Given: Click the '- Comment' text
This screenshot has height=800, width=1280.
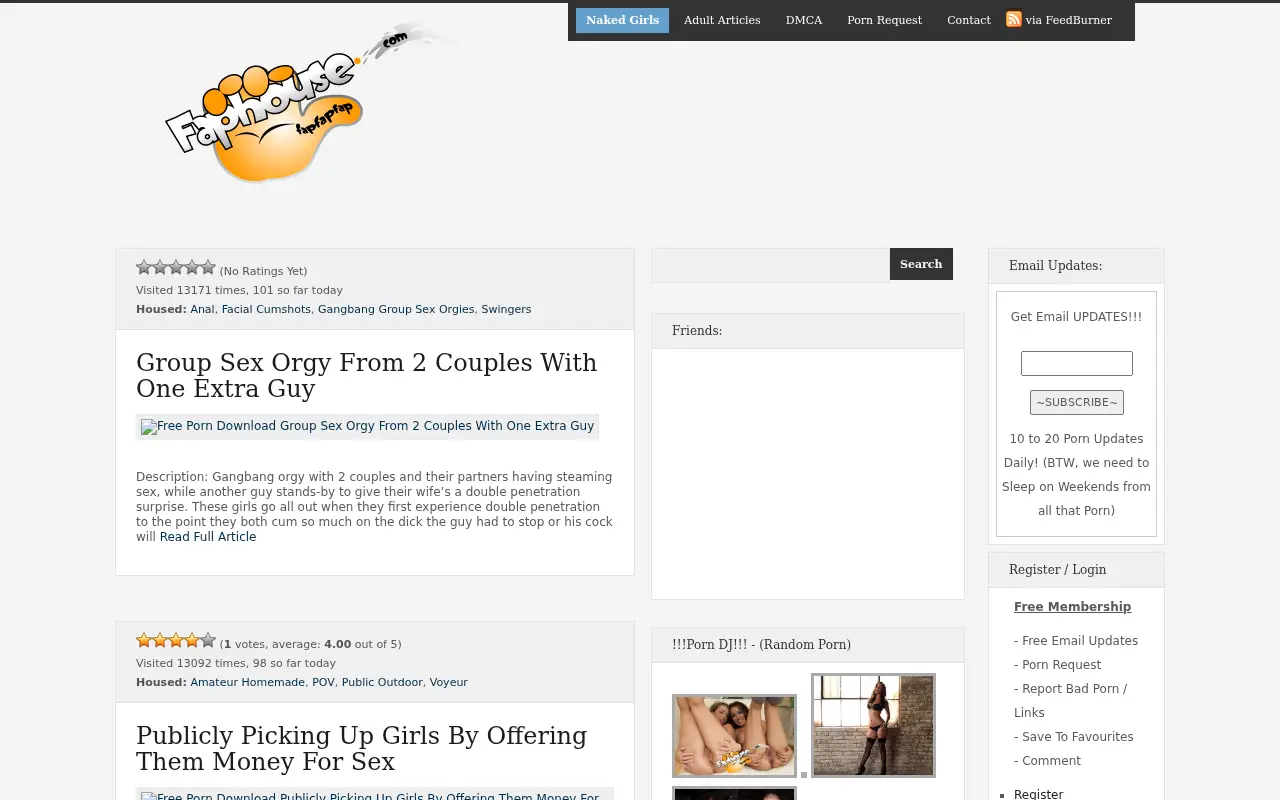Looking at the screenshot, I should [1047, 761].
